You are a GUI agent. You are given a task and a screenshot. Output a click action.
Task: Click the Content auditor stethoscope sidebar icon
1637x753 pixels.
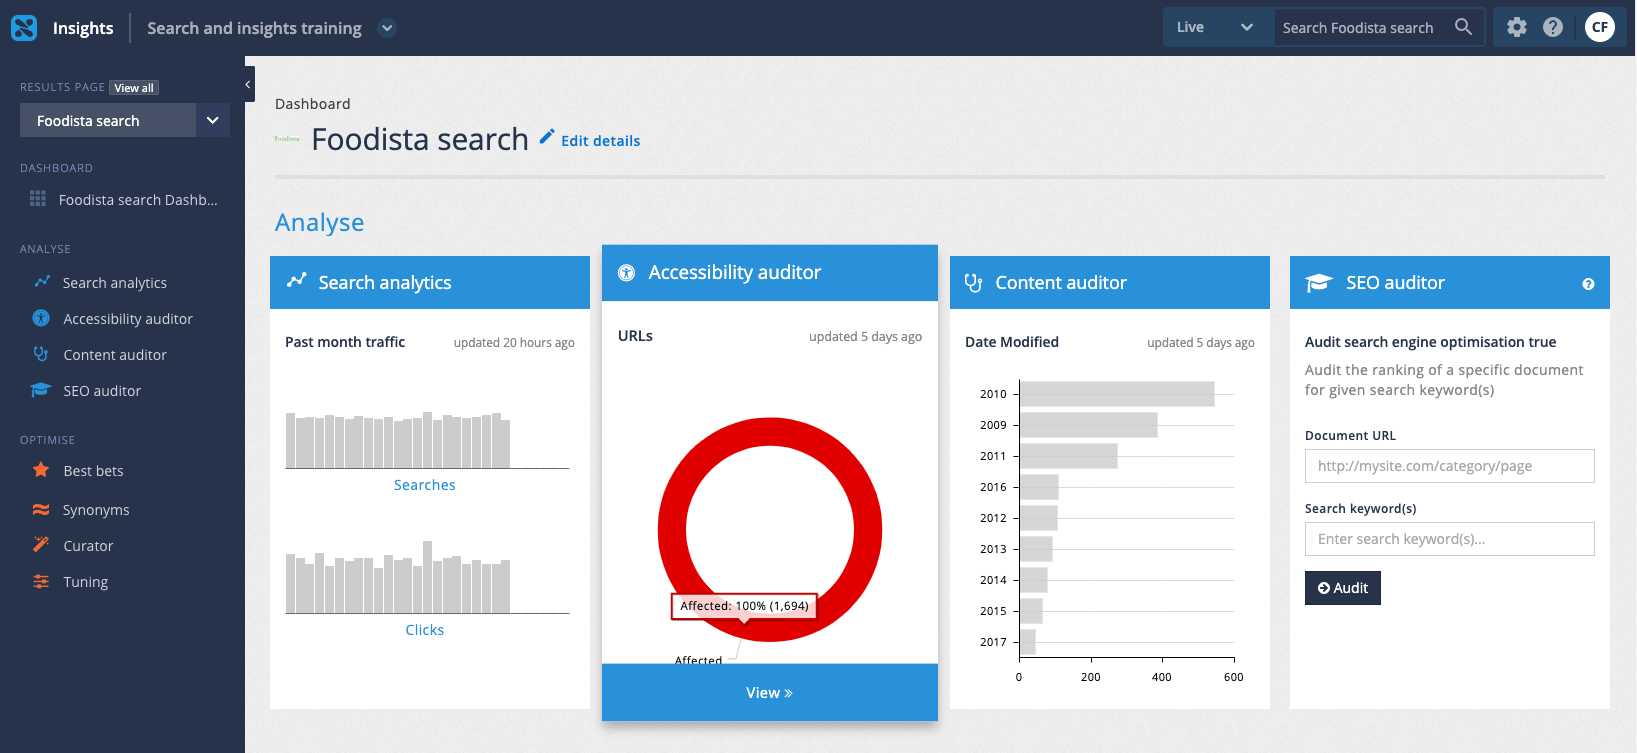coord(41,354)
